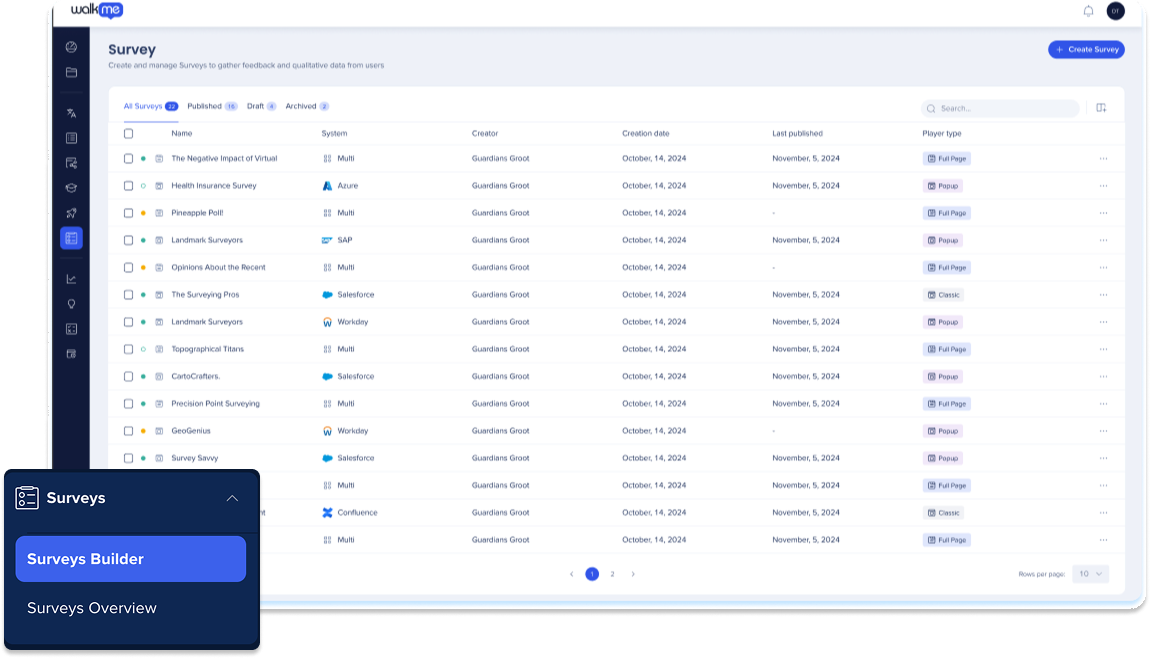The image size is (1150, 658).
Task: Click the Search input field
Action: (x=1000, y=109)
